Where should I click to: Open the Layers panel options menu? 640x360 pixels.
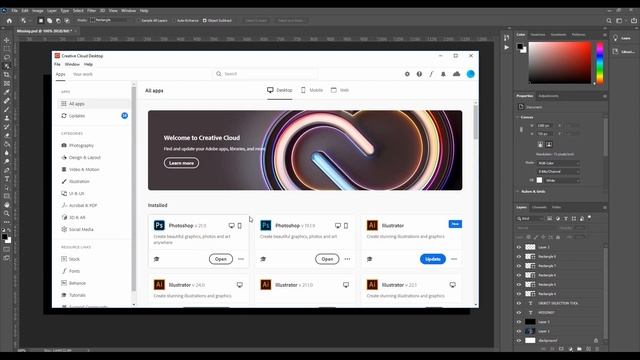[604, 207]
